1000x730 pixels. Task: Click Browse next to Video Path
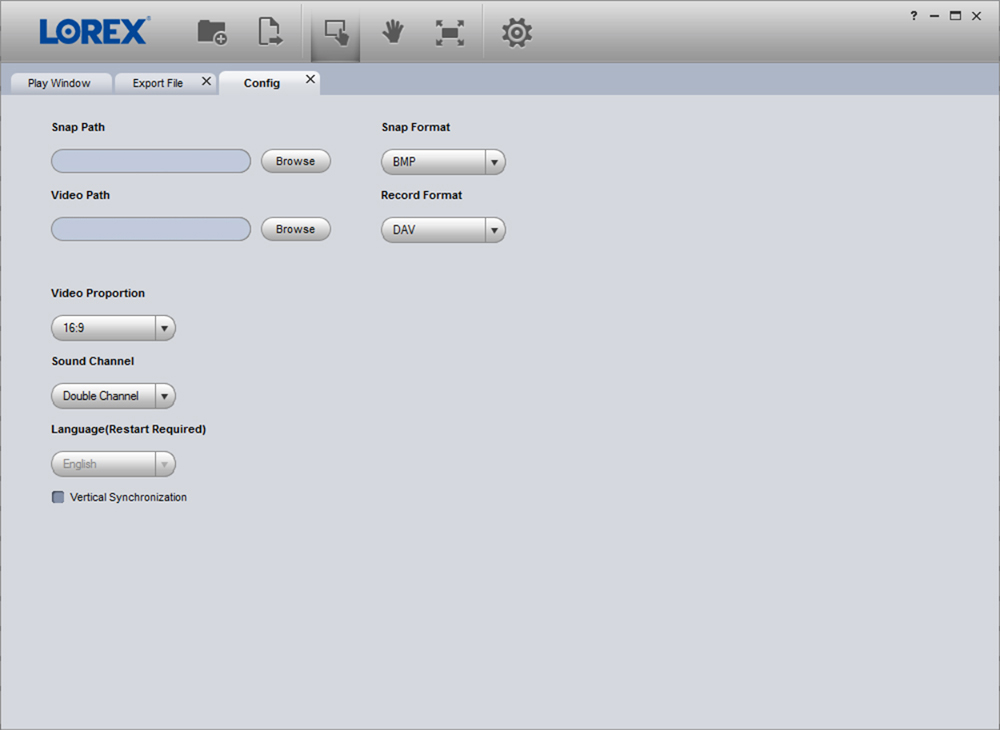(x=296, y=230)
